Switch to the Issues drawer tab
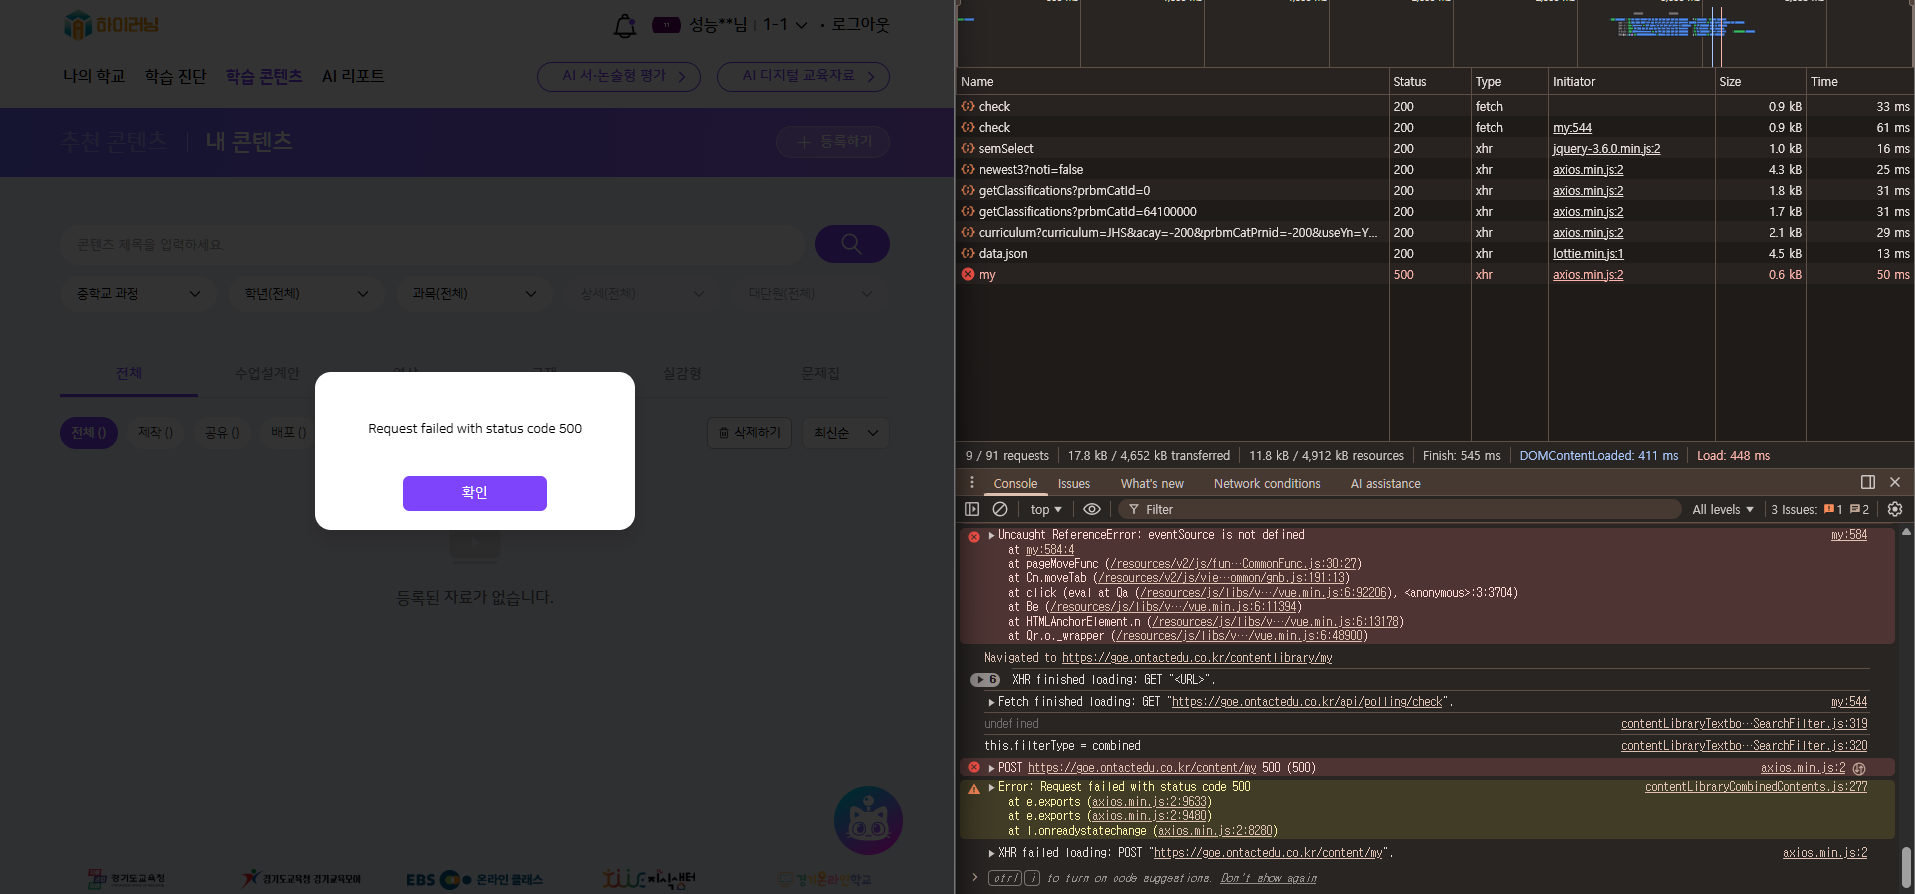1915x894 pixels. tap(1073, 483)
